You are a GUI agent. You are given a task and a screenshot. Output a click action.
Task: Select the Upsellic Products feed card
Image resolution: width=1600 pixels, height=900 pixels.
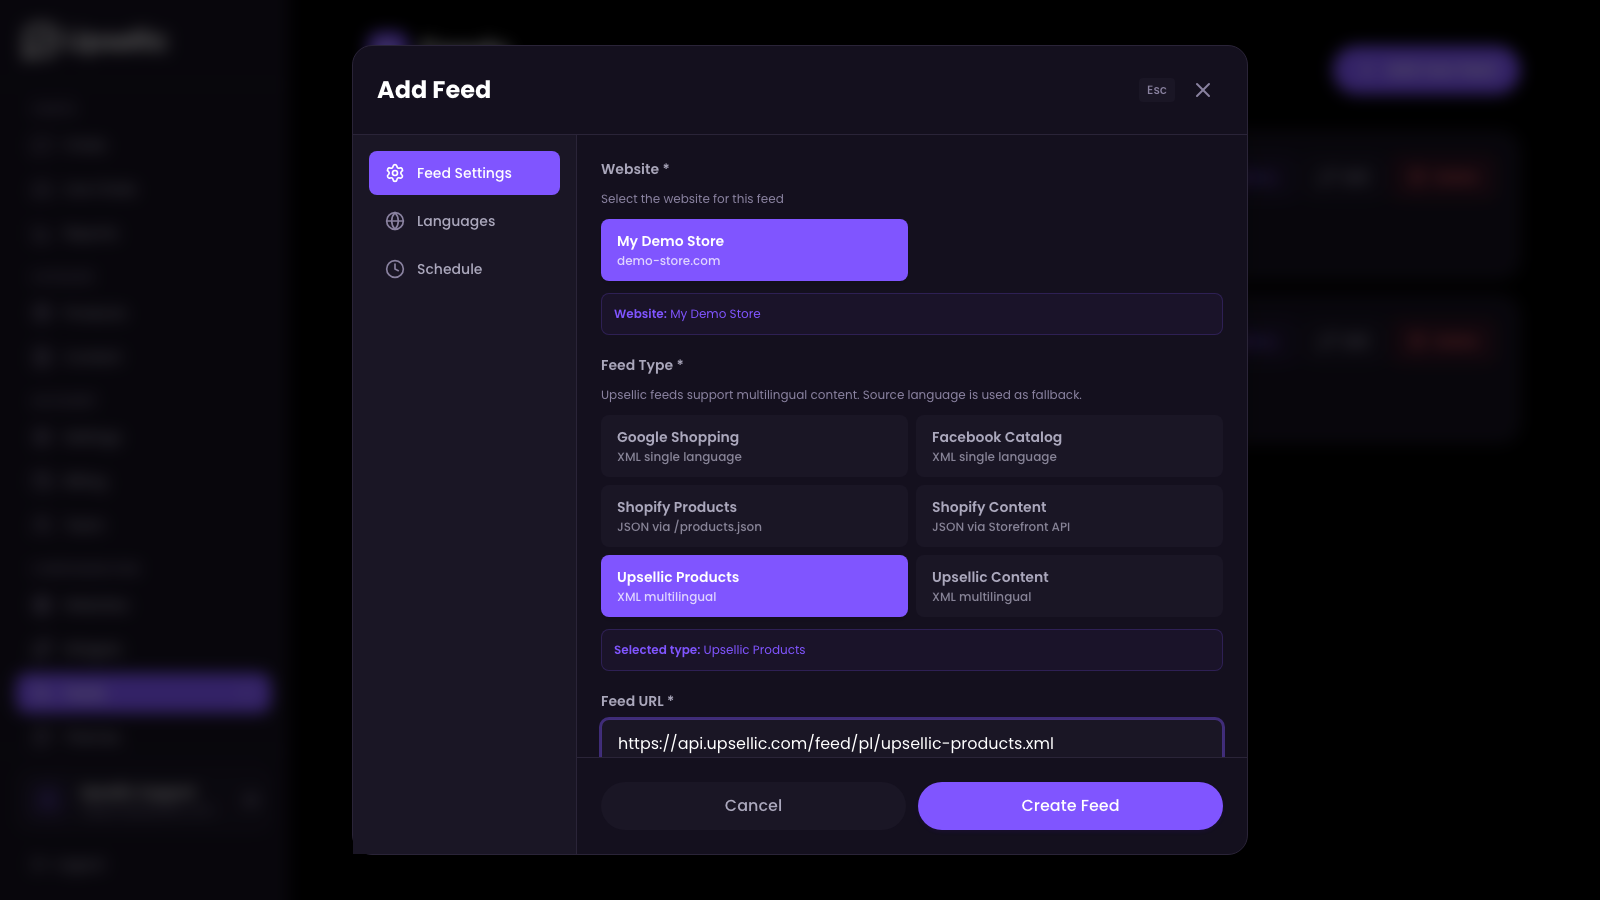click(754, 585)
